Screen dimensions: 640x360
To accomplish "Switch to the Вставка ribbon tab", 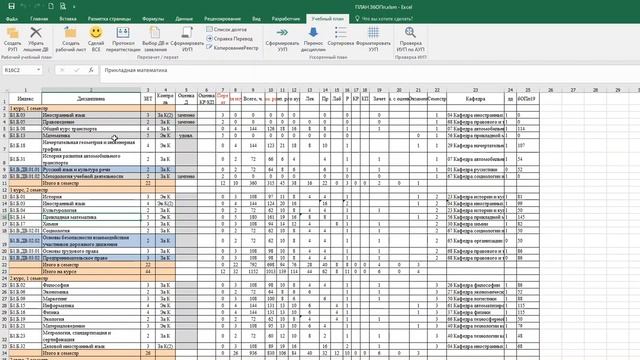I will (x=68, y=19).
